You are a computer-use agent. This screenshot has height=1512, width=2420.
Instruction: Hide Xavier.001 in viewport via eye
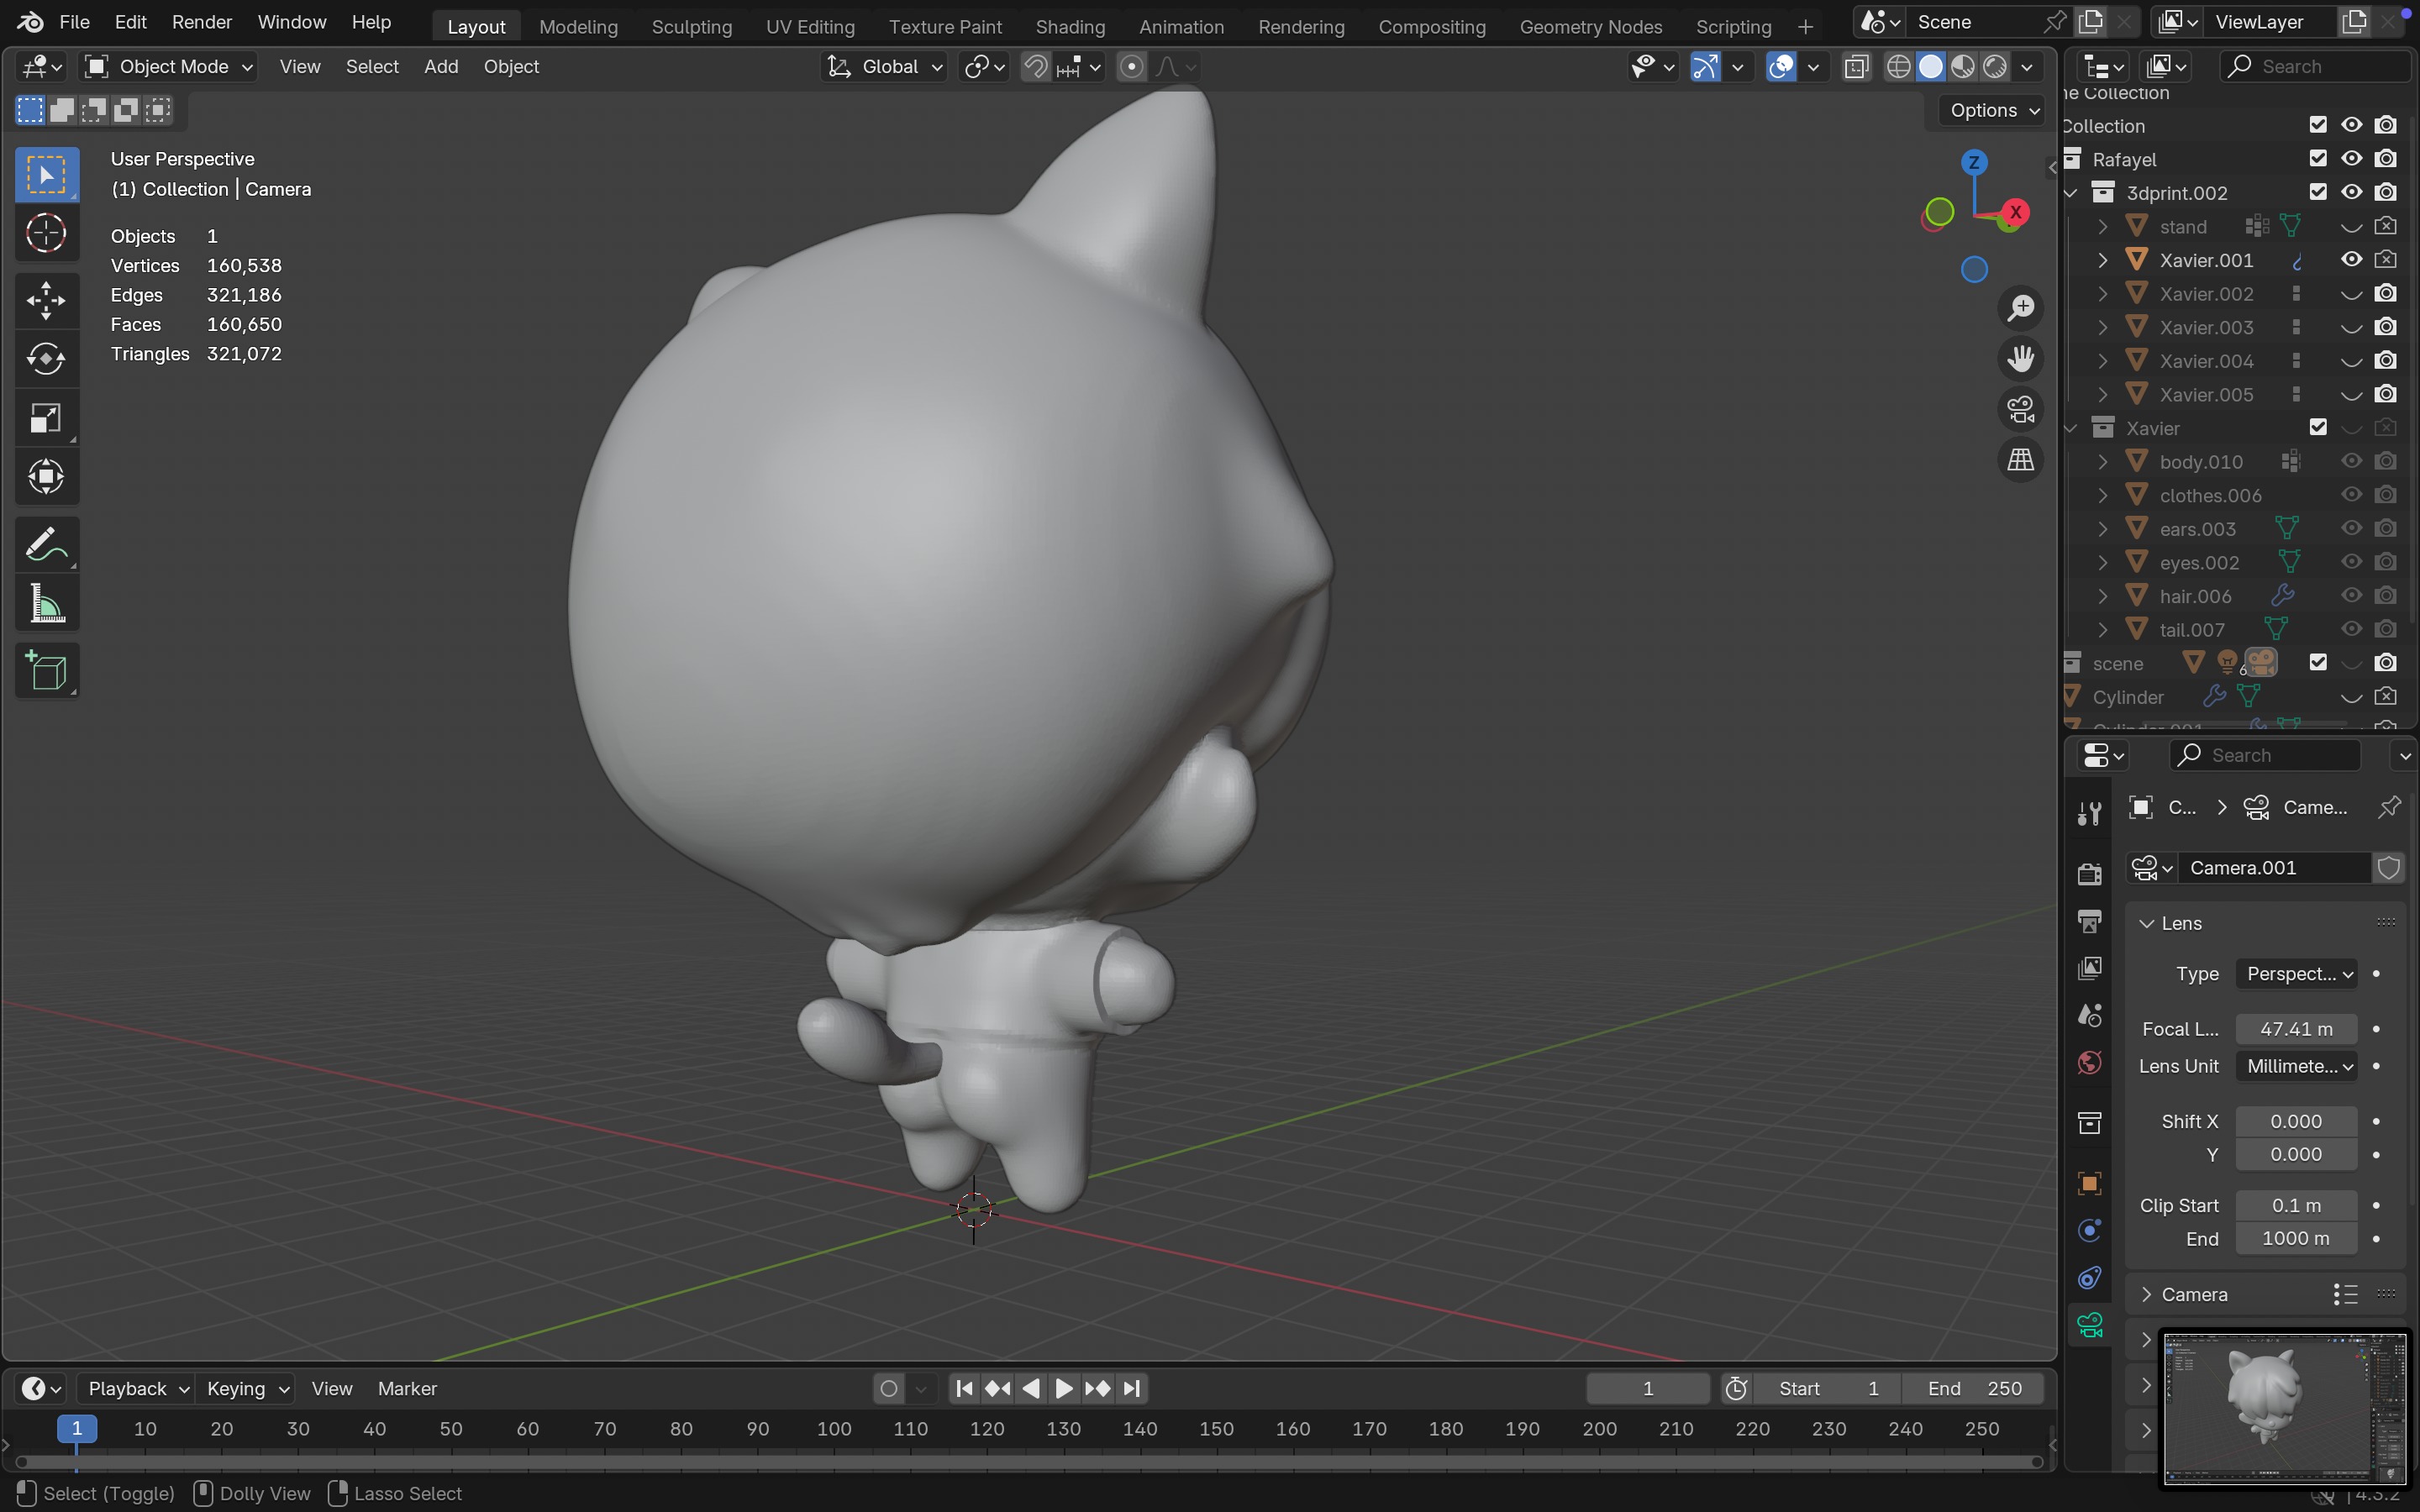point(2352,260)
